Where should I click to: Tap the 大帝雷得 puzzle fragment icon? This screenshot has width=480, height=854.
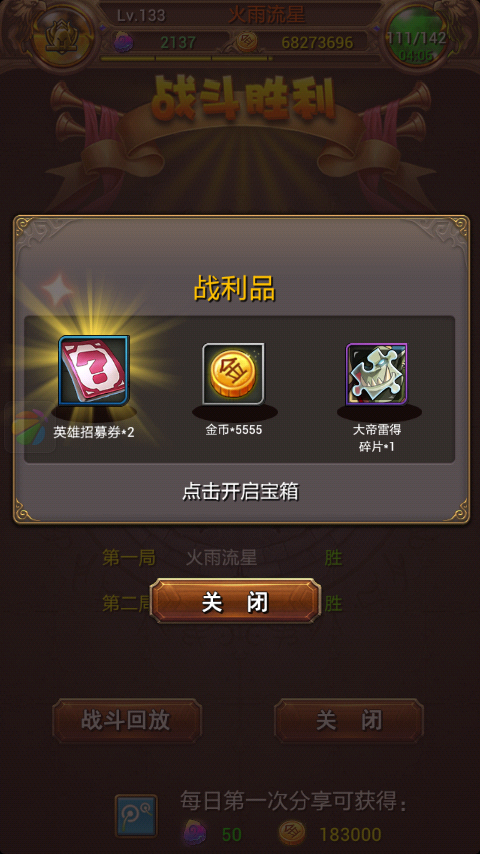coord(376,374)
